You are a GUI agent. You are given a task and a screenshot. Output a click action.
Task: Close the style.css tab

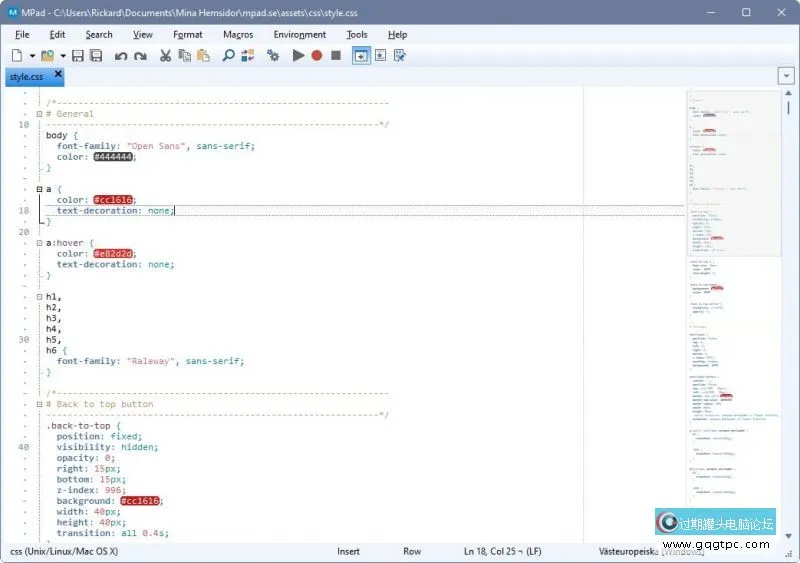(x=58, y=74)
